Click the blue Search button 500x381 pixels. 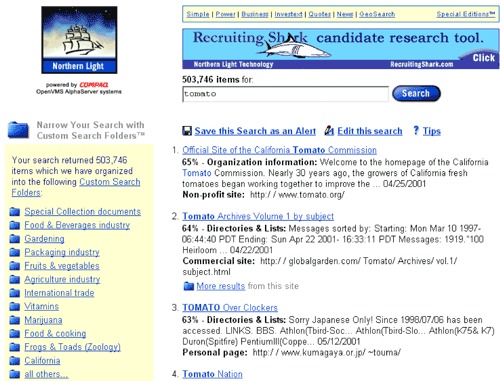[416, 94]
